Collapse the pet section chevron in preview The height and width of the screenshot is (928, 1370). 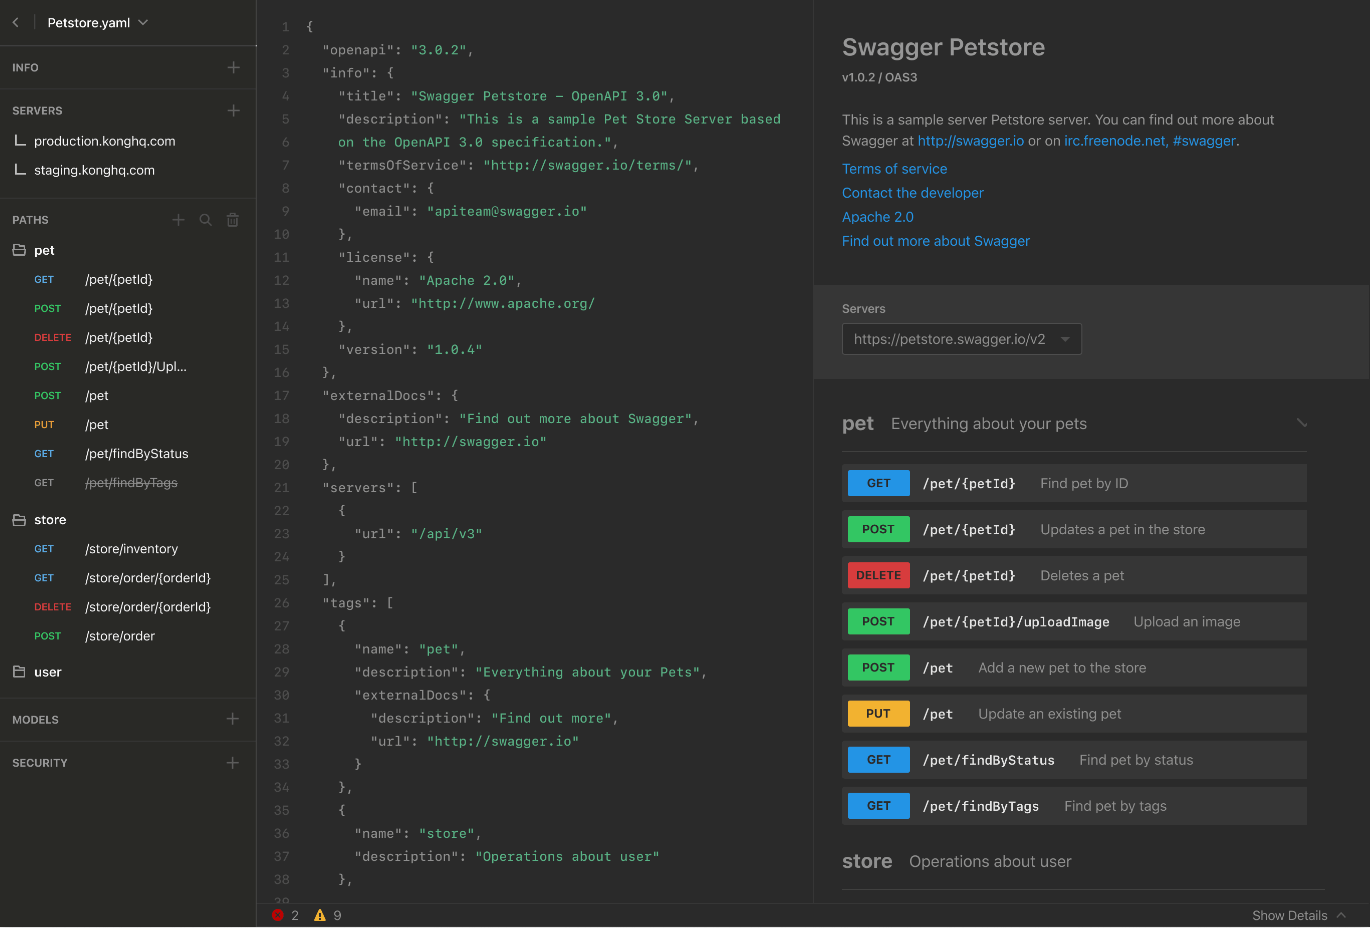pos(1302,423)
